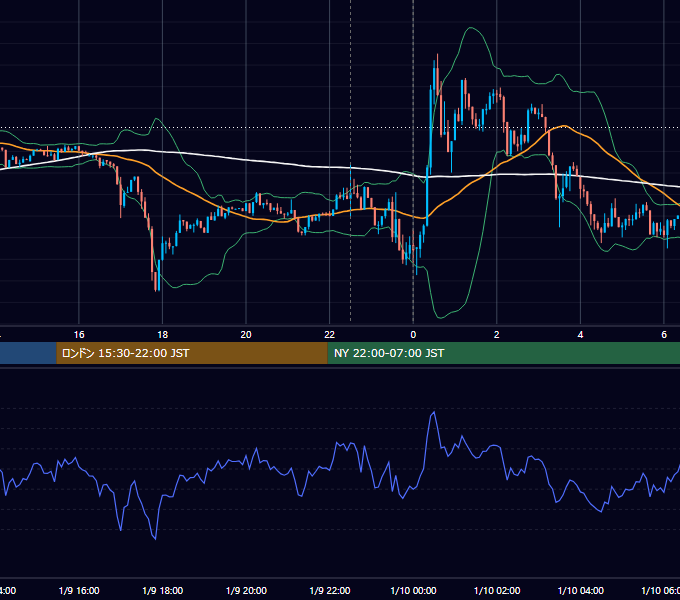Viewport: 680px width, 600px height.
Task: Click the 1/10 04:00 date label
Action: pos(580,590)
